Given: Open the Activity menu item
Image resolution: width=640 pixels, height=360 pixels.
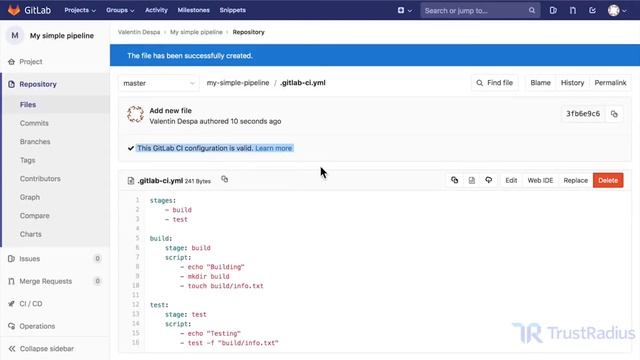Looking at the screenshot, I should click(x=156, y=10).
